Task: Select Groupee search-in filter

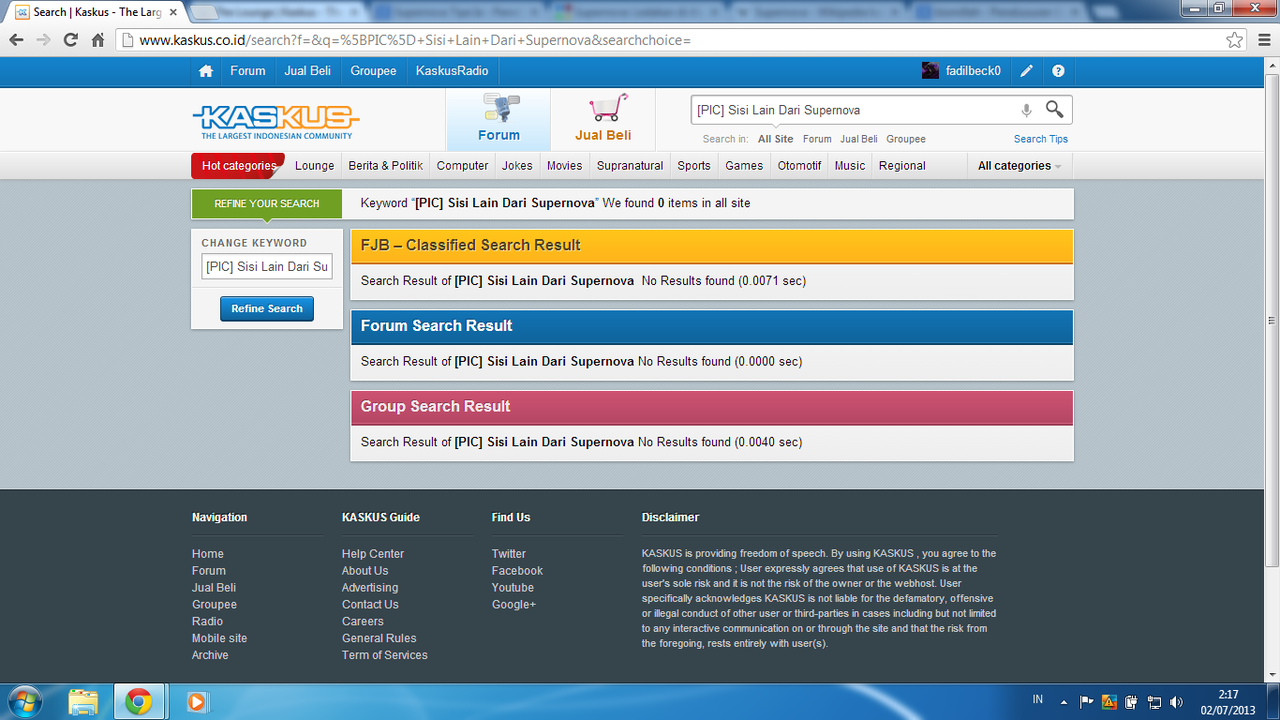Action: point(906,139)
